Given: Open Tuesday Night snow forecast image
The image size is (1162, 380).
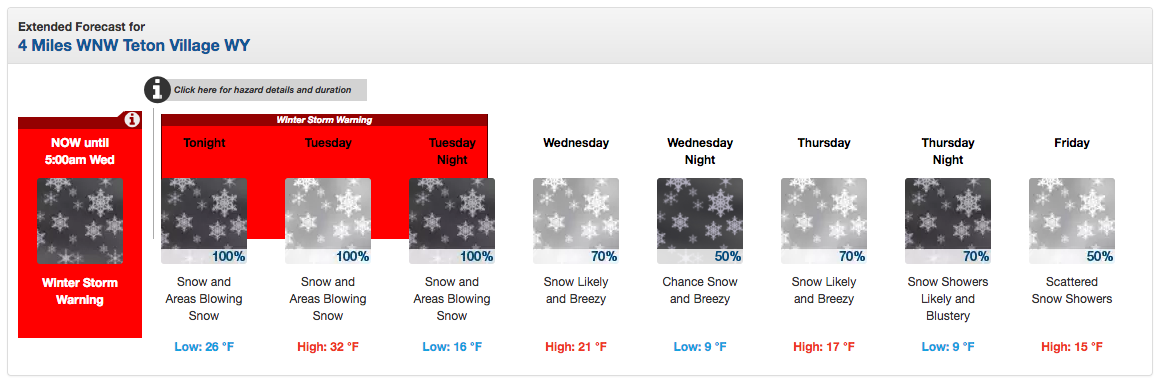Looking at the screenshot, I should pyautogui.click(x=451, y=221).
